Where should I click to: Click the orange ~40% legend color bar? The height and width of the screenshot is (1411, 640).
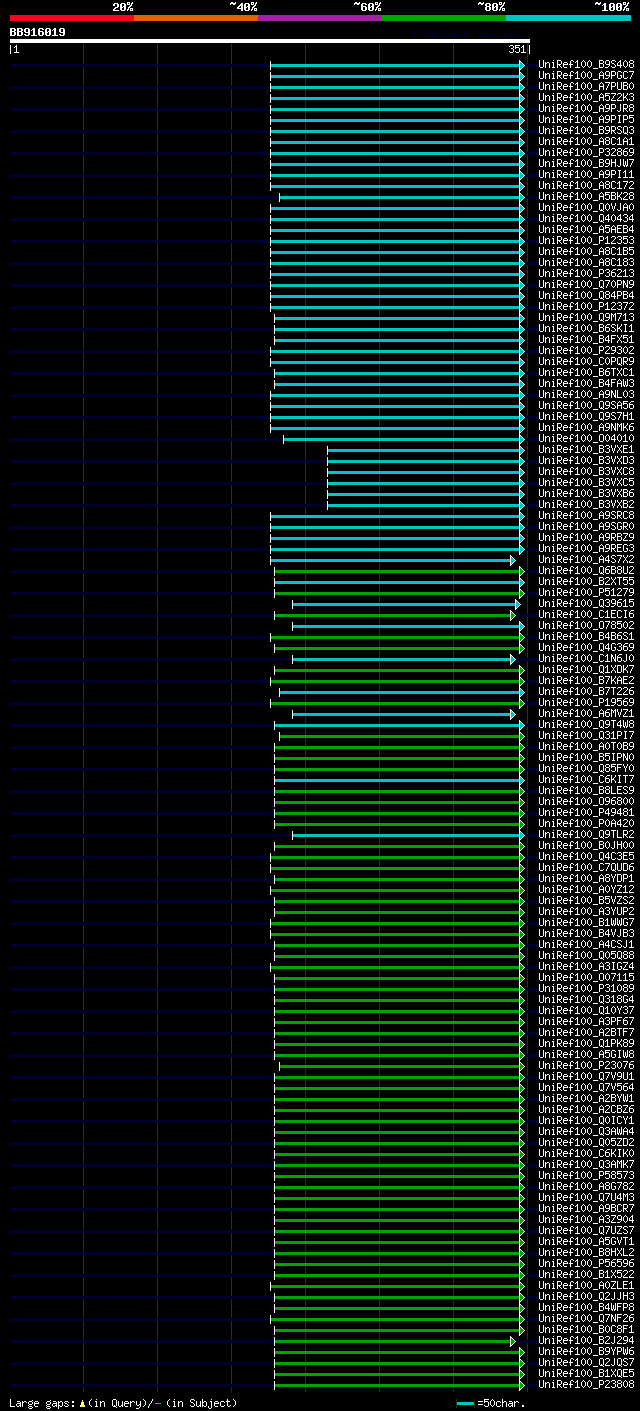pyautogui.click(x=196, y=18)
